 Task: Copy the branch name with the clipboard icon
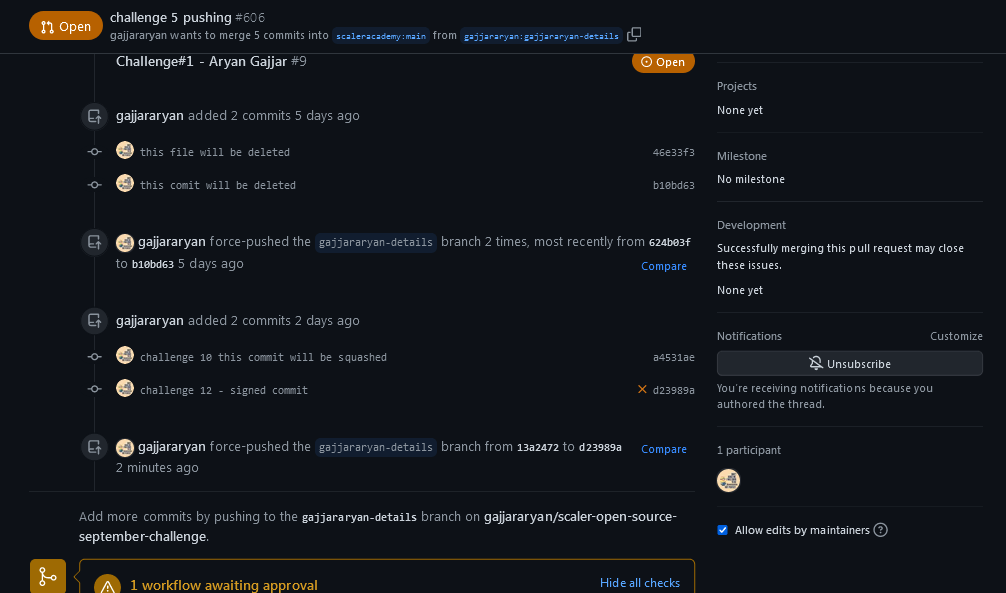pos(634,34)
